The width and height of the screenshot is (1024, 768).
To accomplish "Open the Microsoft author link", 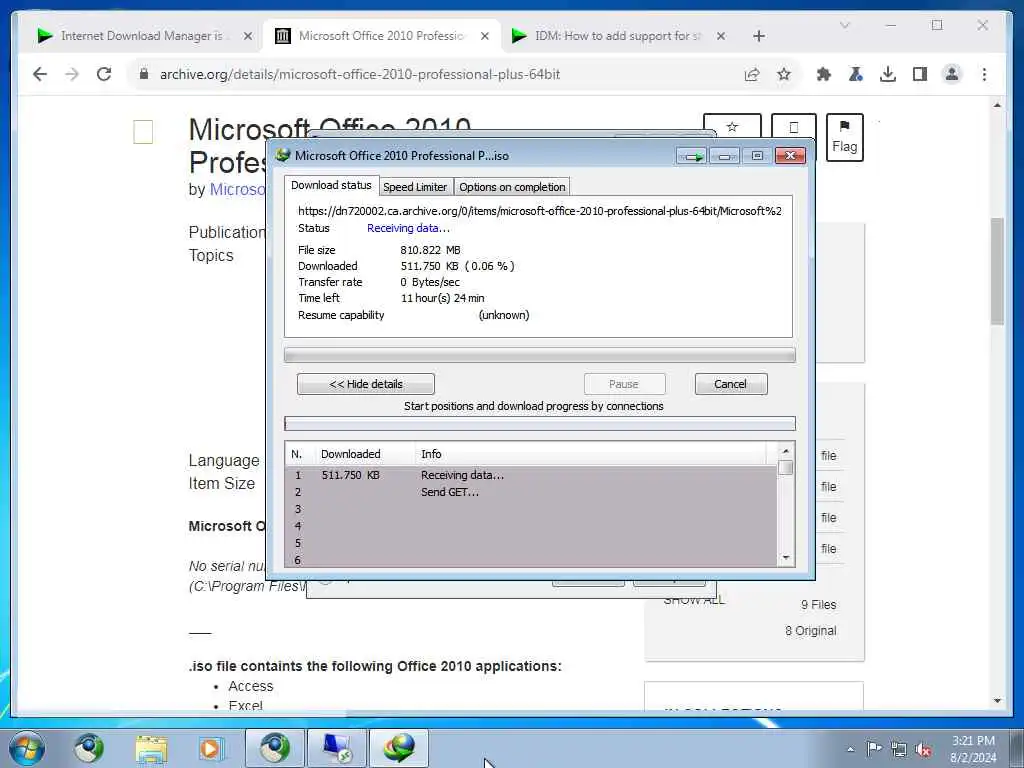I will [x=237, y=189].
